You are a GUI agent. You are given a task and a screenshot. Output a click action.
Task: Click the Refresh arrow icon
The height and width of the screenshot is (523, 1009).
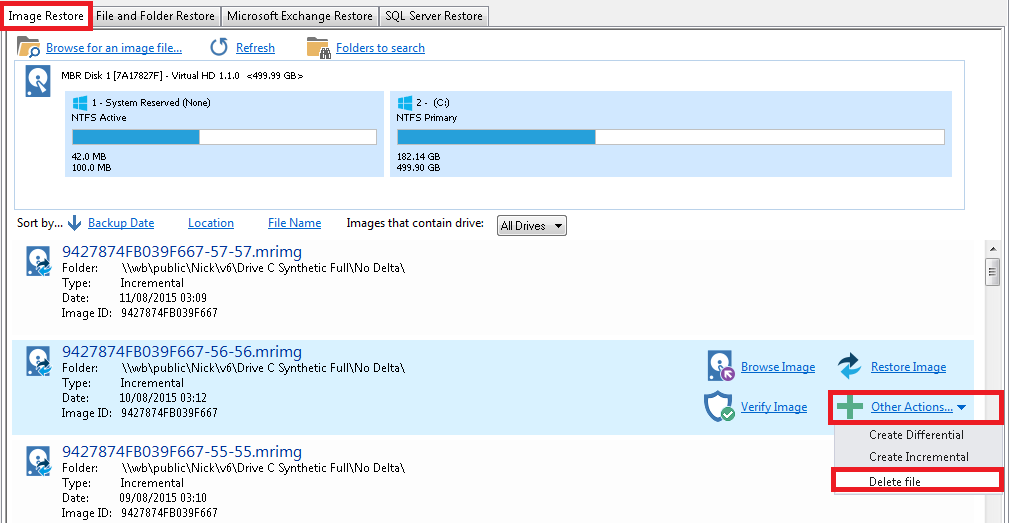[x=219, y=47]
